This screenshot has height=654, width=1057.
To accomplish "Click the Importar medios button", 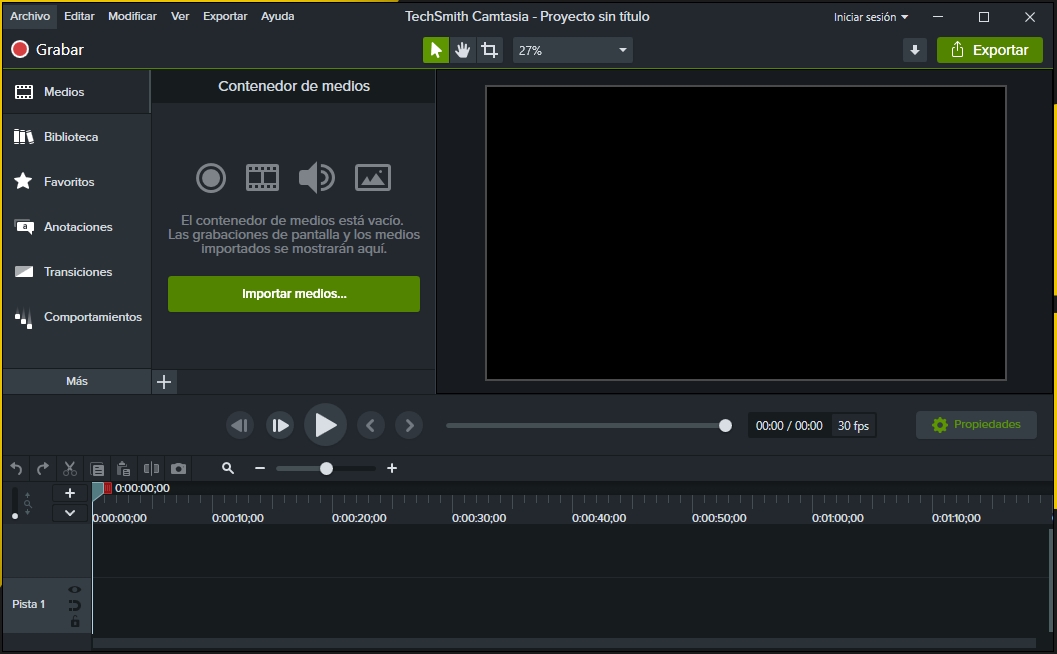I will coord(293,293).
